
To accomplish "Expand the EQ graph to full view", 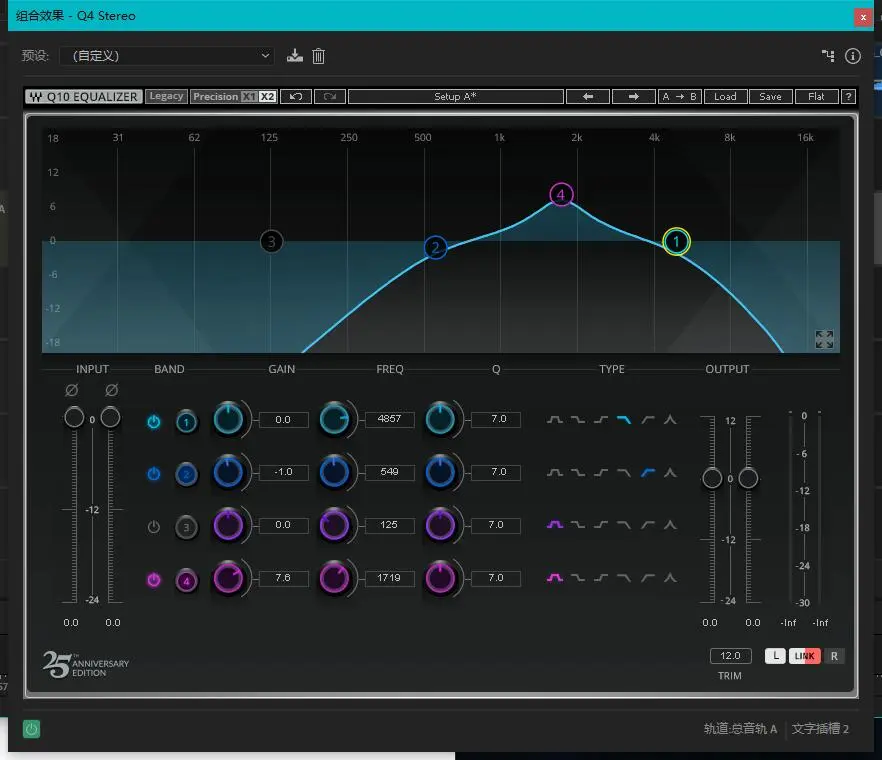I will [x=824, y=339].
